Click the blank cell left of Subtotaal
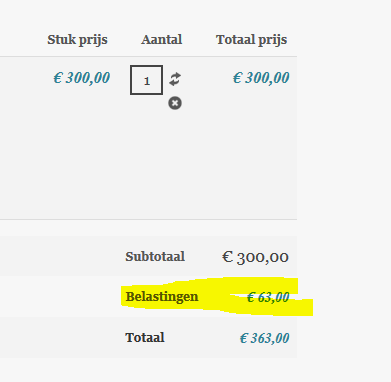Viewport: 391px width, 382px height. point(62,256)
